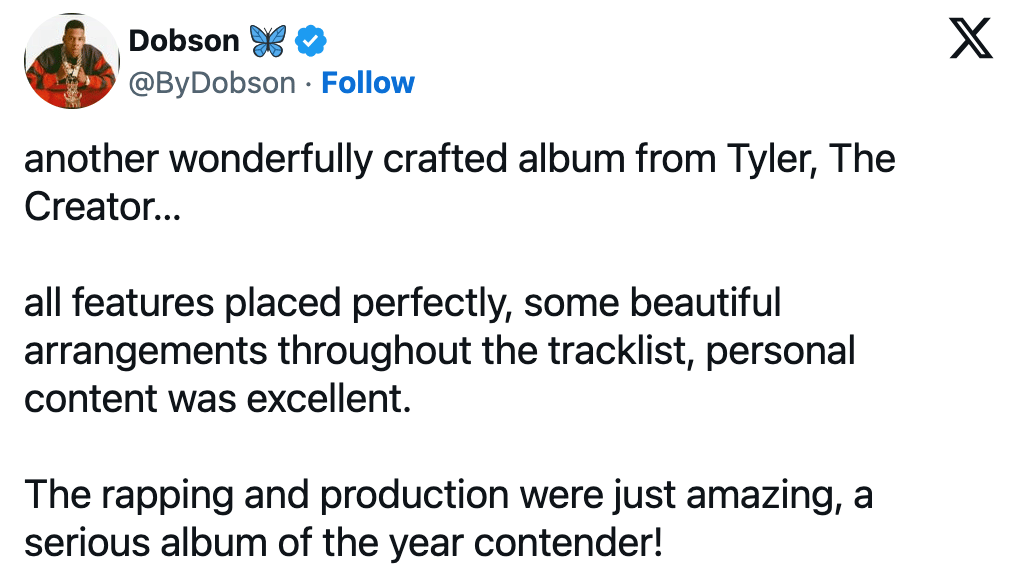This screenshot has width=1022, height=588.
Task: Click the line starting 'another wonderfully crafted album'
Action: 460,159
